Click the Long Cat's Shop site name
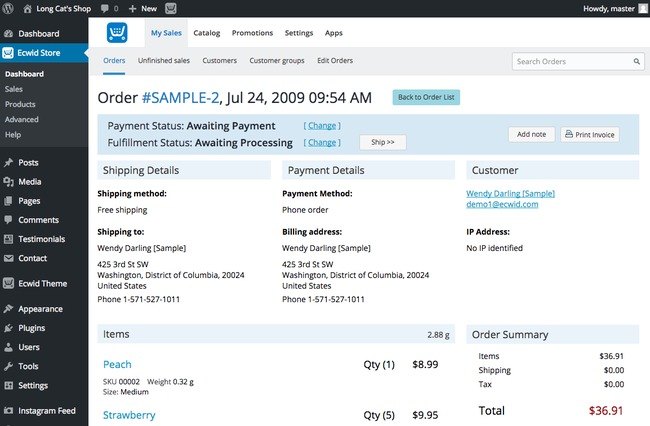This screenshot has width=650, height=426. click(x=63, y=8)
